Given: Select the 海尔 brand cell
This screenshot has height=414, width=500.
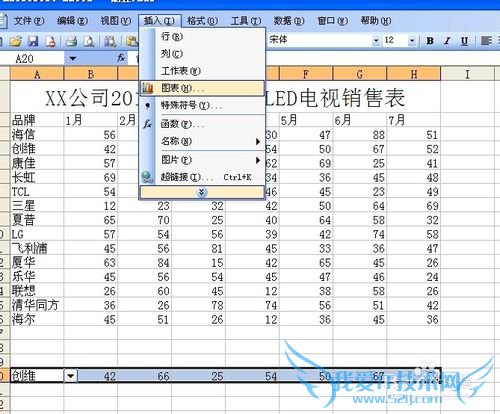Looking at the screenshot, I should 37,319.
